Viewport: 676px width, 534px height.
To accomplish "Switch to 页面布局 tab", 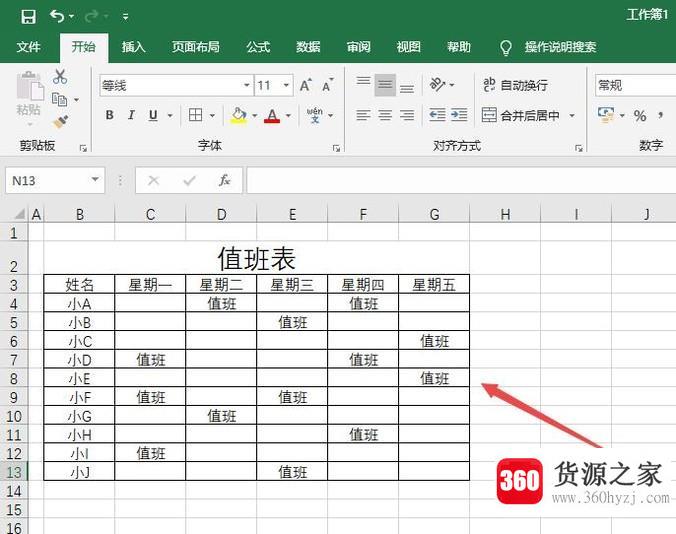I will point(196,47).
